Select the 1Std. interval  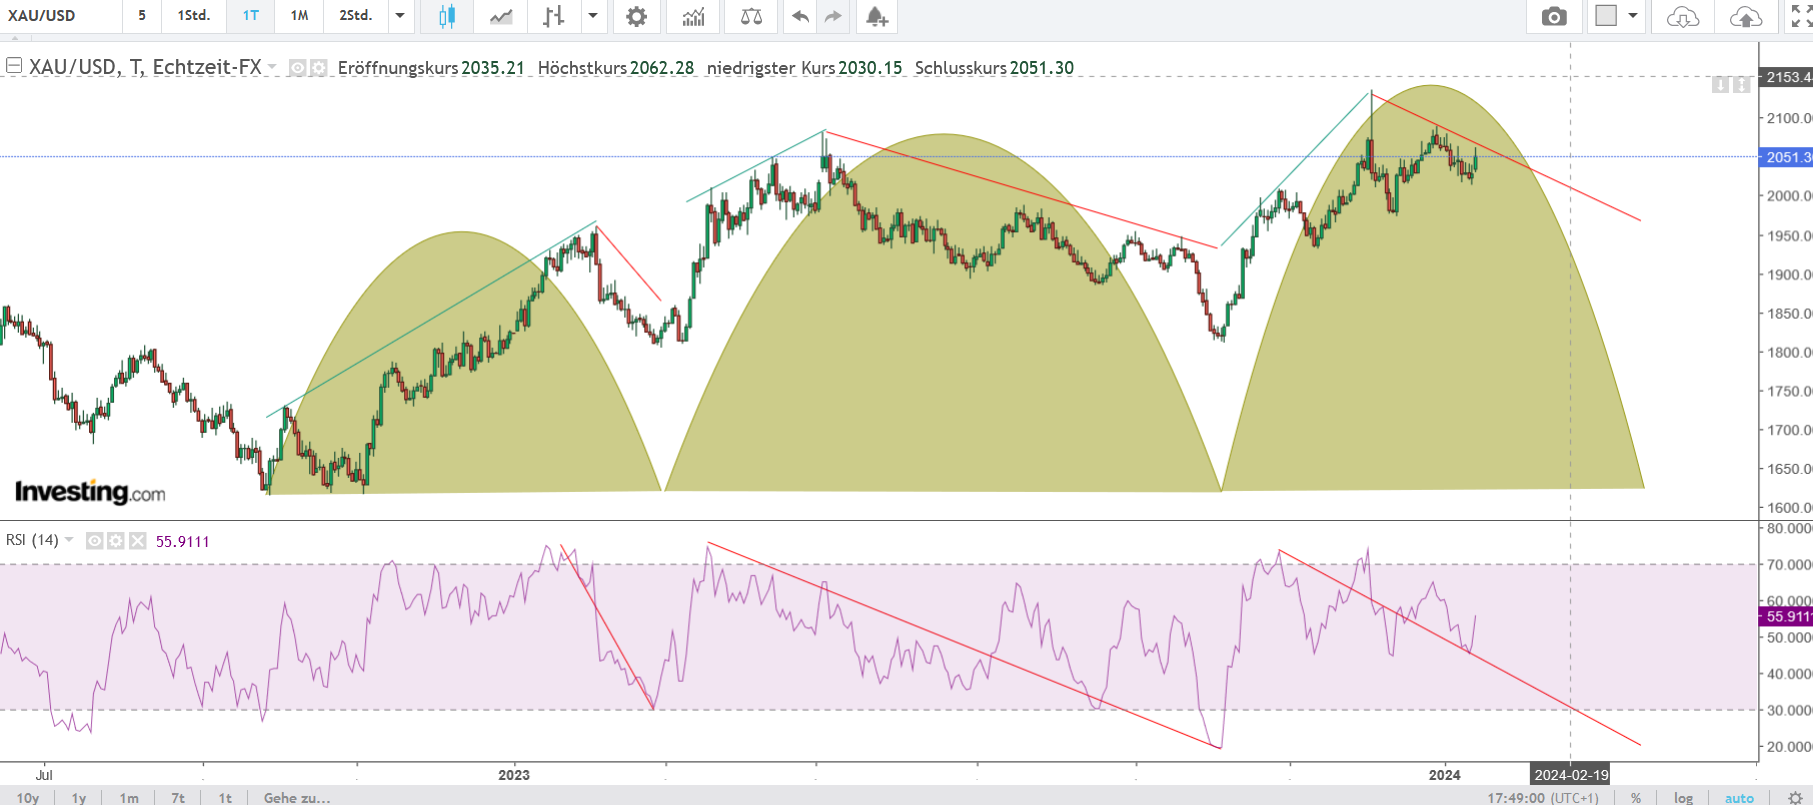click(x=193, y=16)
